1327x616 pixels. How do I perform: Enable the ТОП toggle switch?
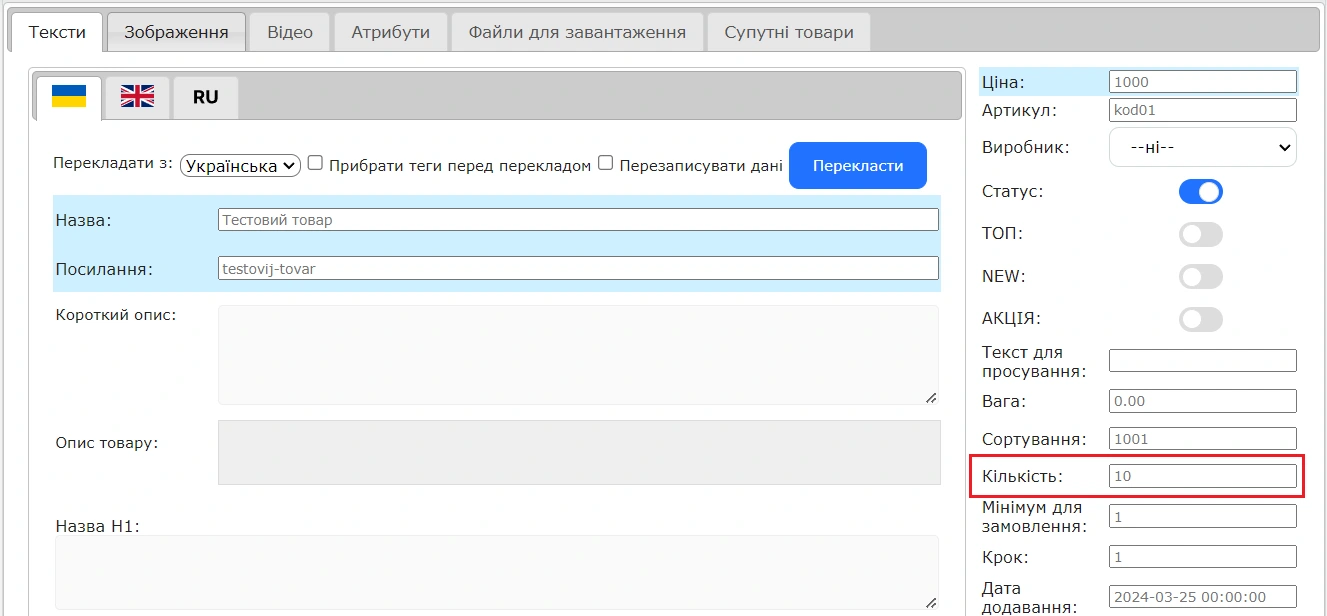pos(1201,234)
